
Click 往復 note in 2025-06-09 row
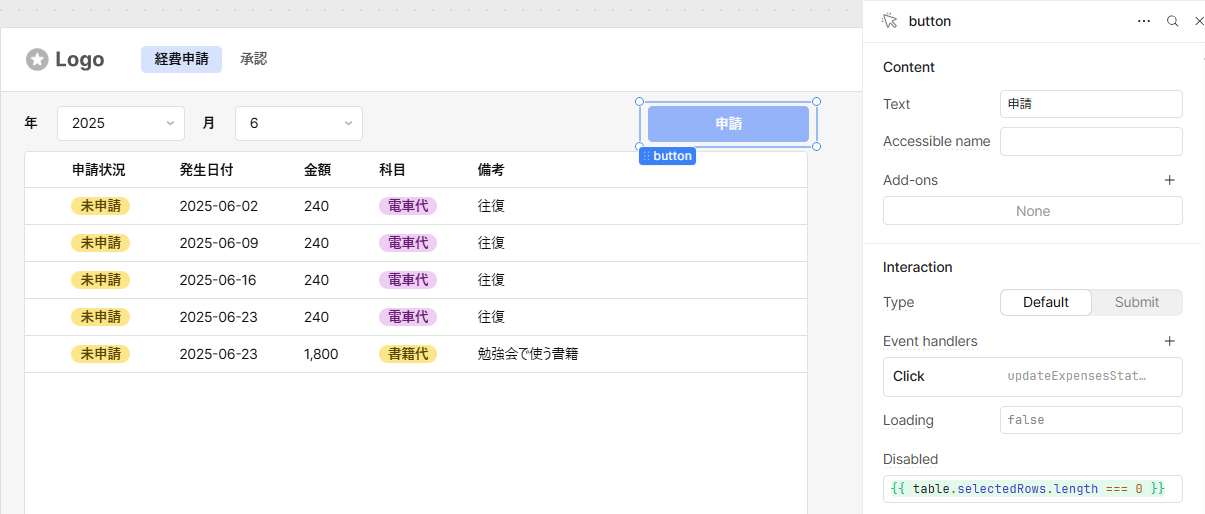(x=491, y=243)
